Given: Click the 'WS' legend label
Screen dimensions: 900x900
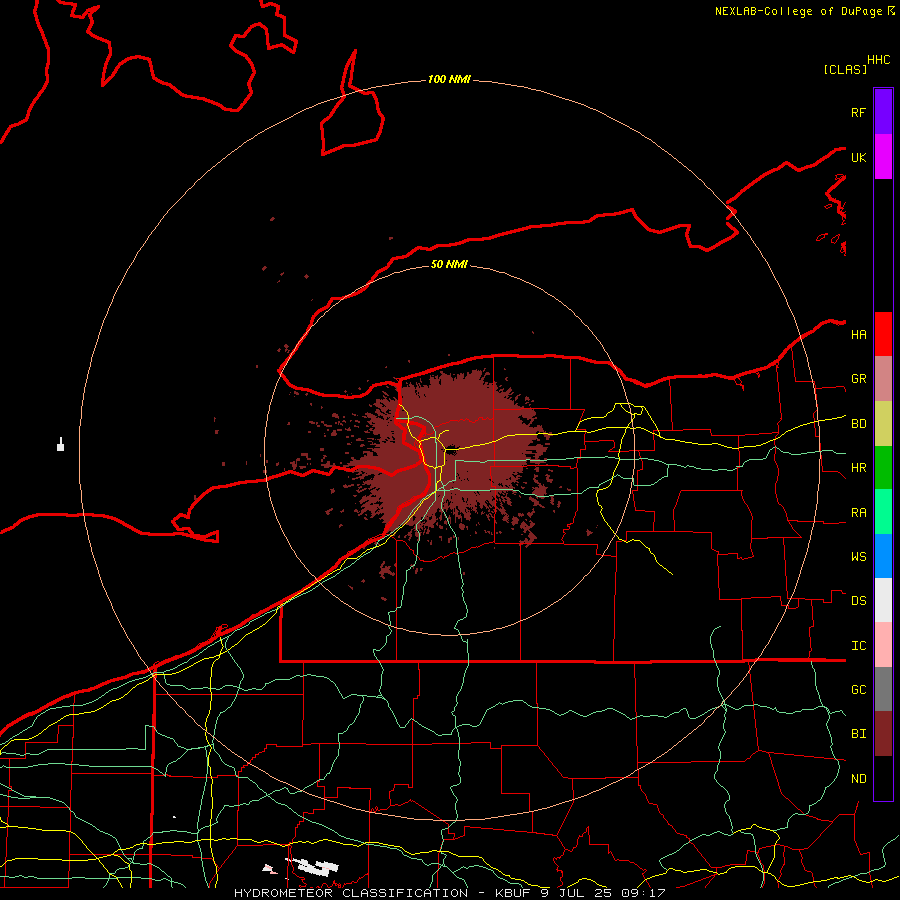Looking at the screenshot, I should coord(859,557).
